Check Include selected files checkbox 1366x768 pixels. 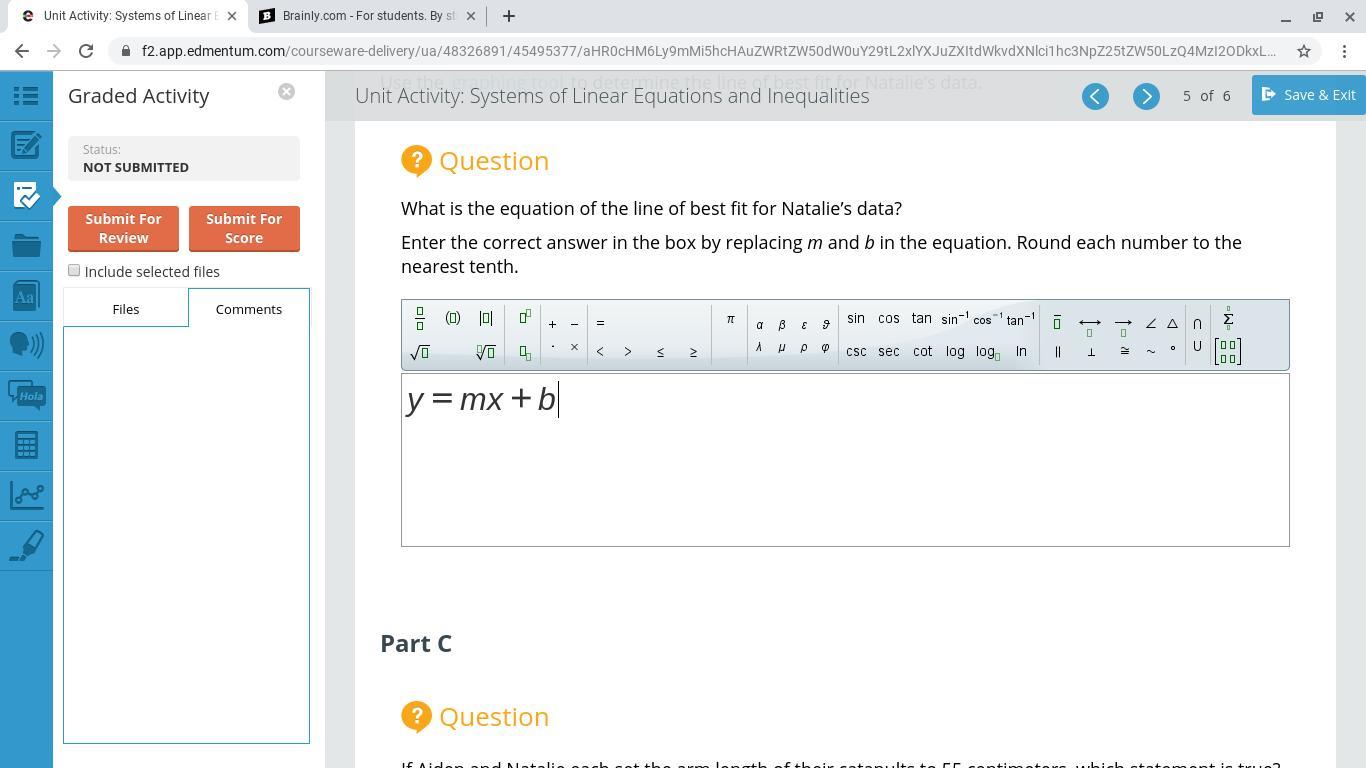pyautogui.click(x=74, y=270)
